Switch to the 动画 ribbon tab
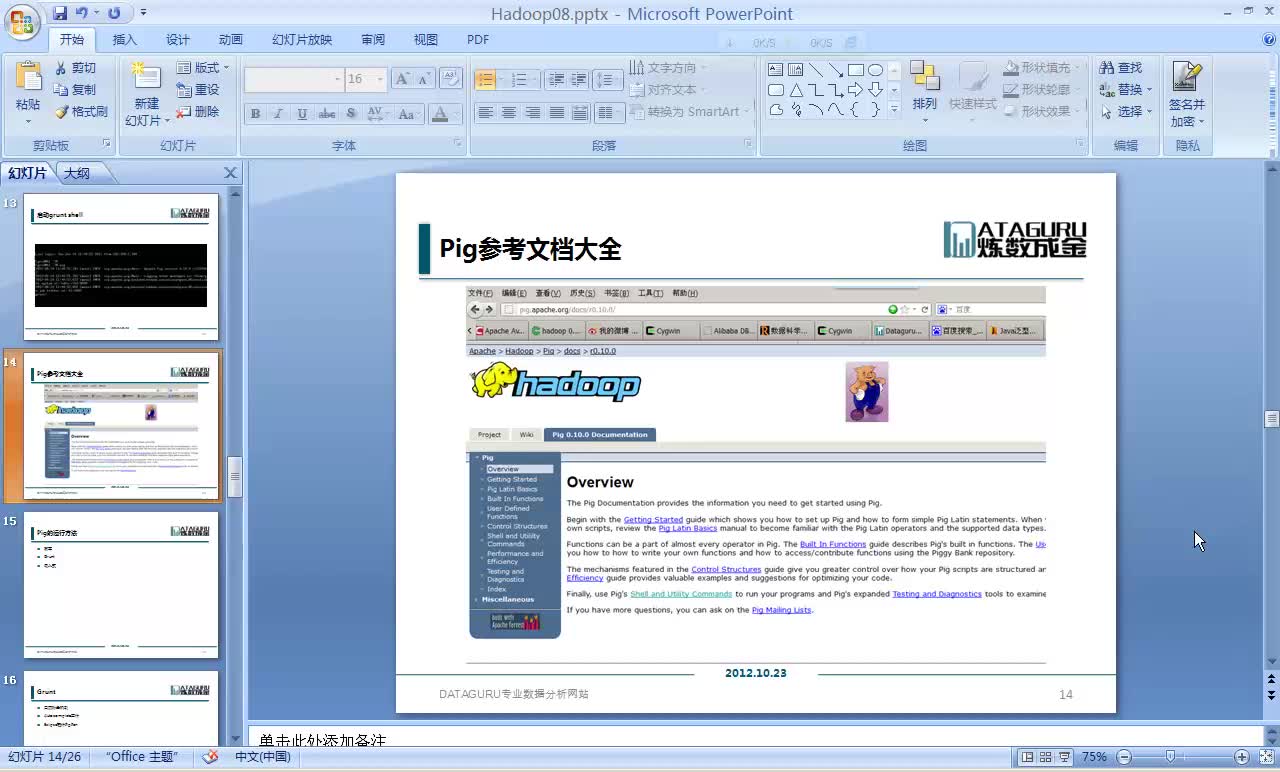 [231, 40]
